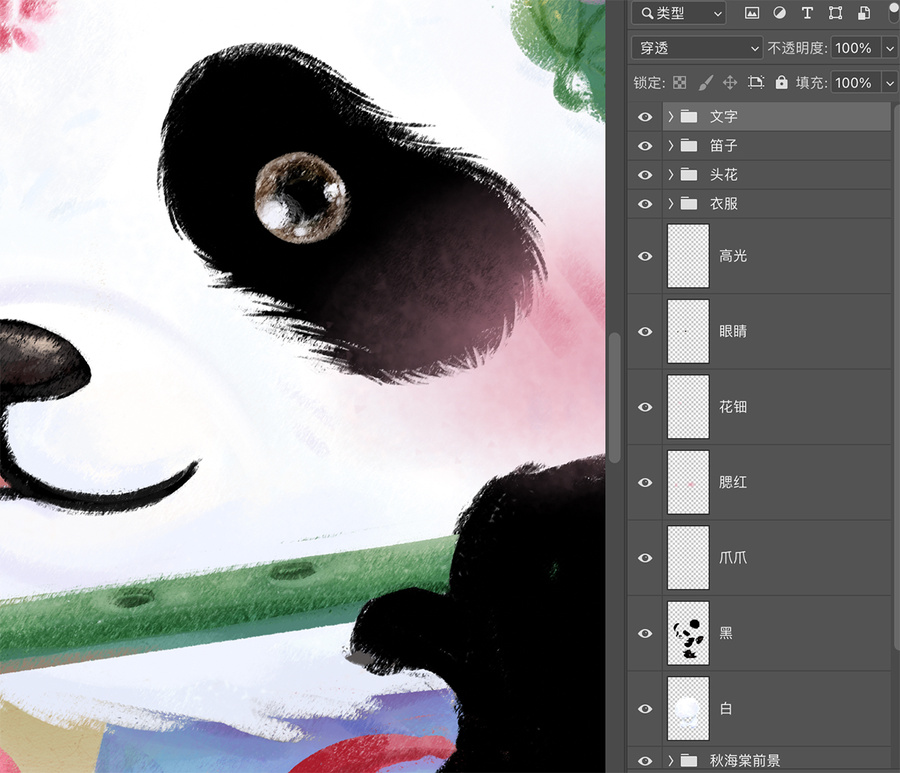Viewport: 900px width, 773px height.
Task: Click the 高光 layer name
Action: click(x=733, y=256)
